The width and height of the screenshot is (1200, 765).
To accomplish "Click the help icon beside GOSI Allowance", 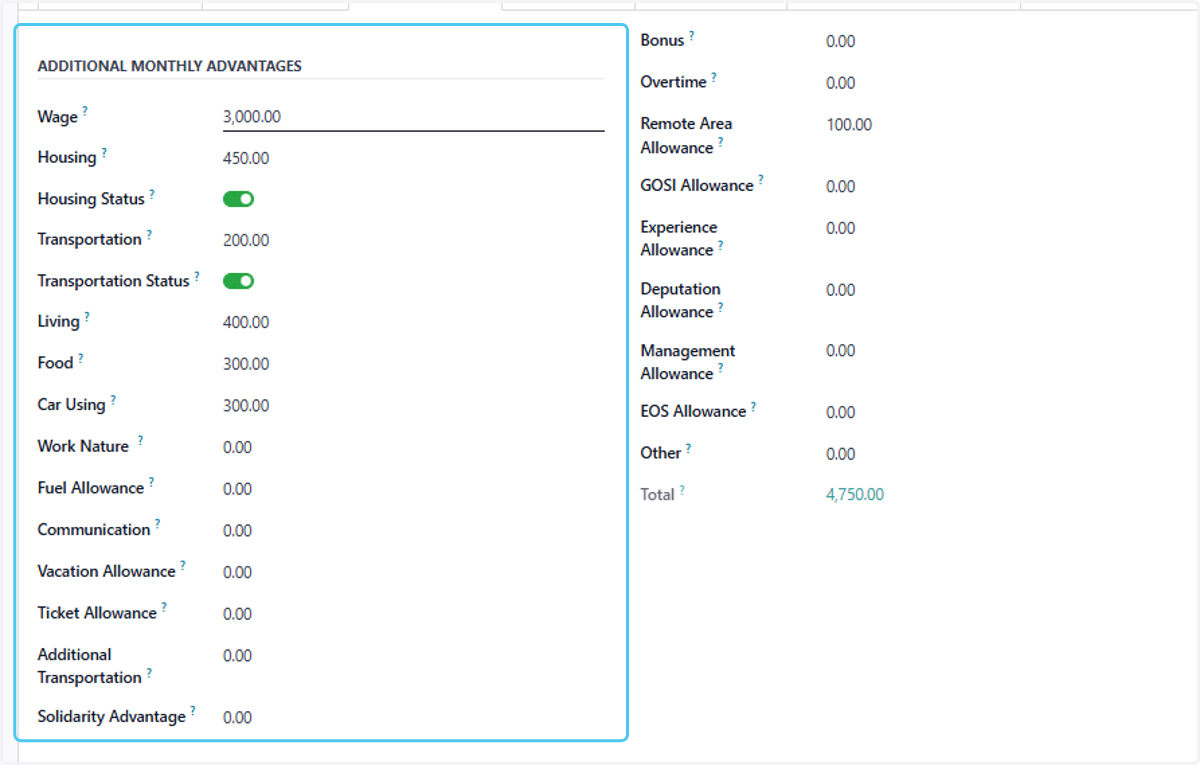I will pos(761,180).
